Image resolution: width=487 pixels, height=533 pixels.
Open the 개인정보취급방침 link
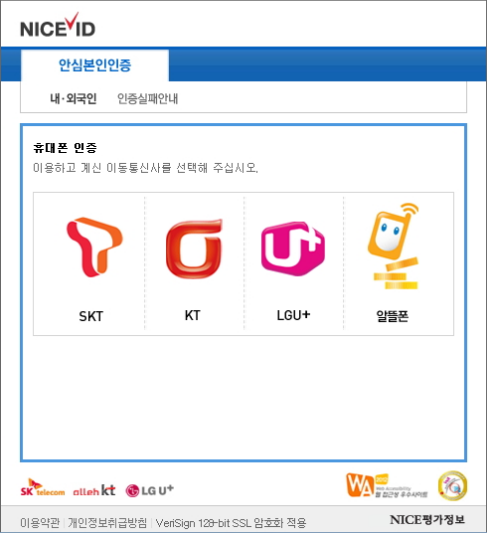point(107,522)
